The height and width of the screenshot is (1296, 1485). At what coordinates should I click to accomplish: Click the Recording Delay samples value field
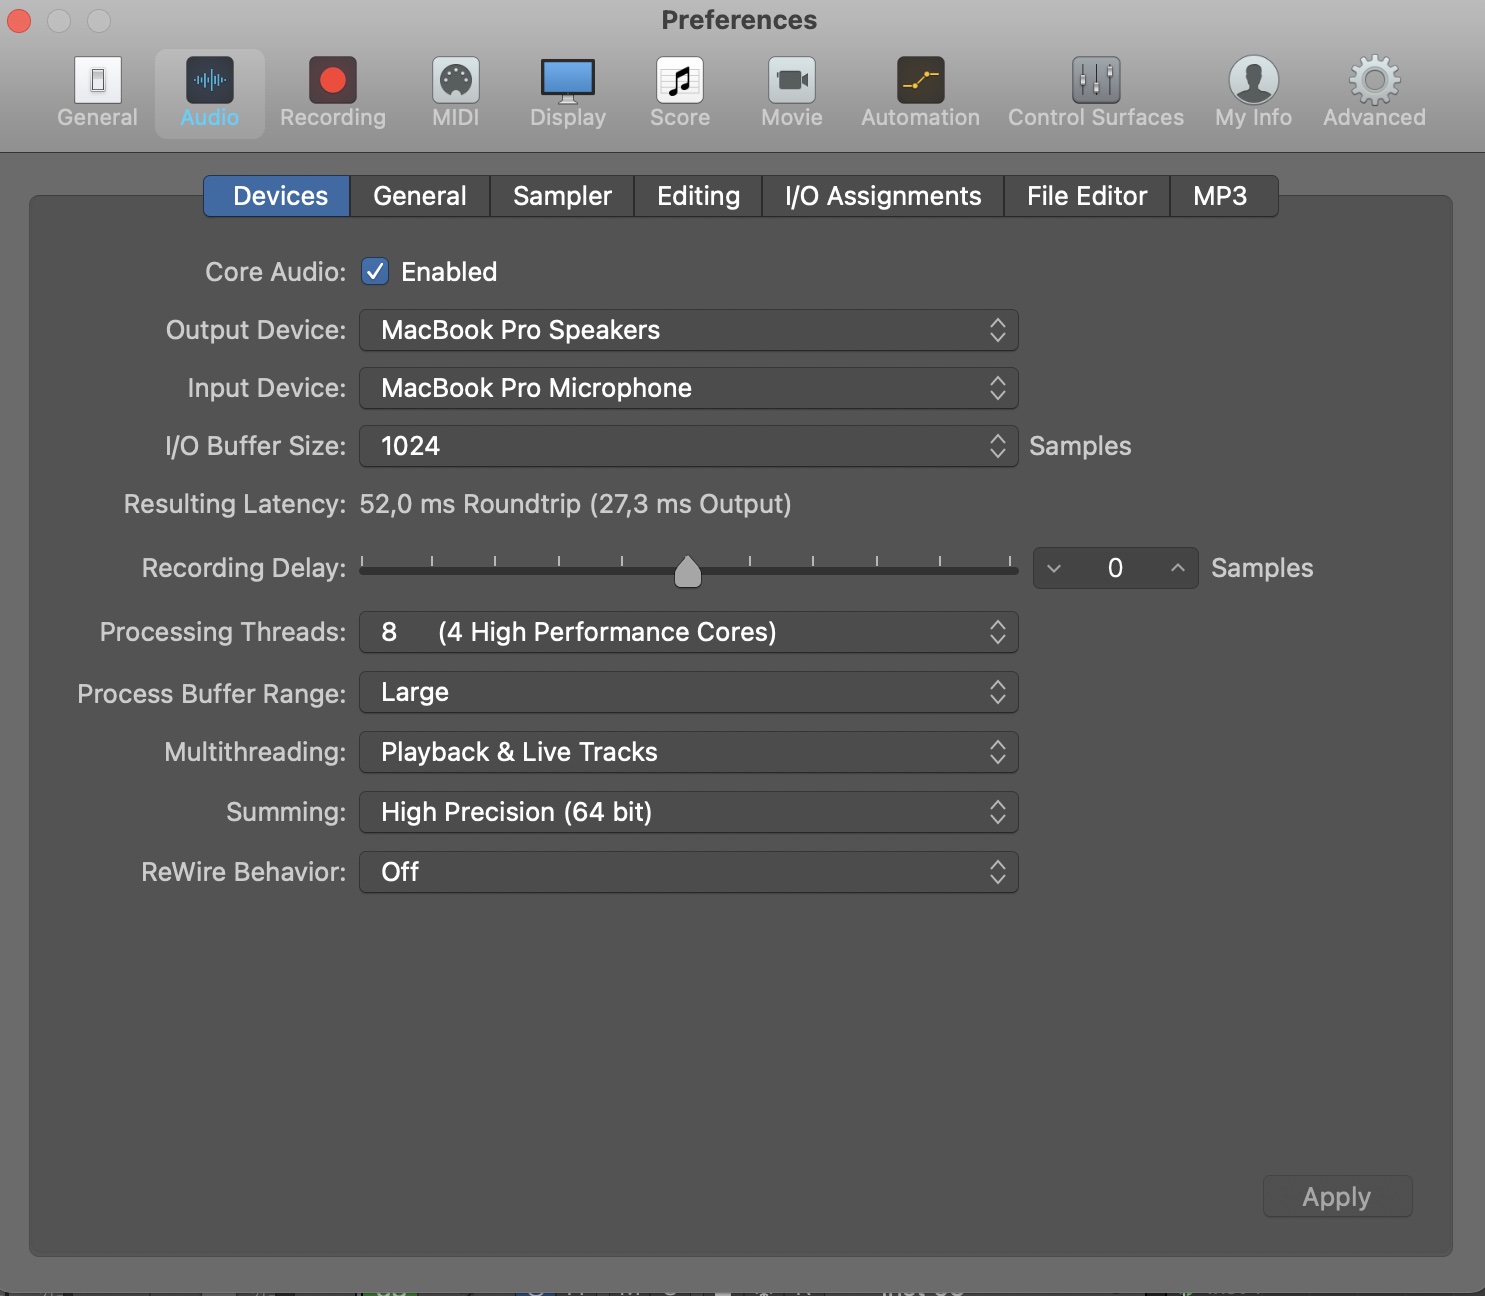coord(1115,568)
